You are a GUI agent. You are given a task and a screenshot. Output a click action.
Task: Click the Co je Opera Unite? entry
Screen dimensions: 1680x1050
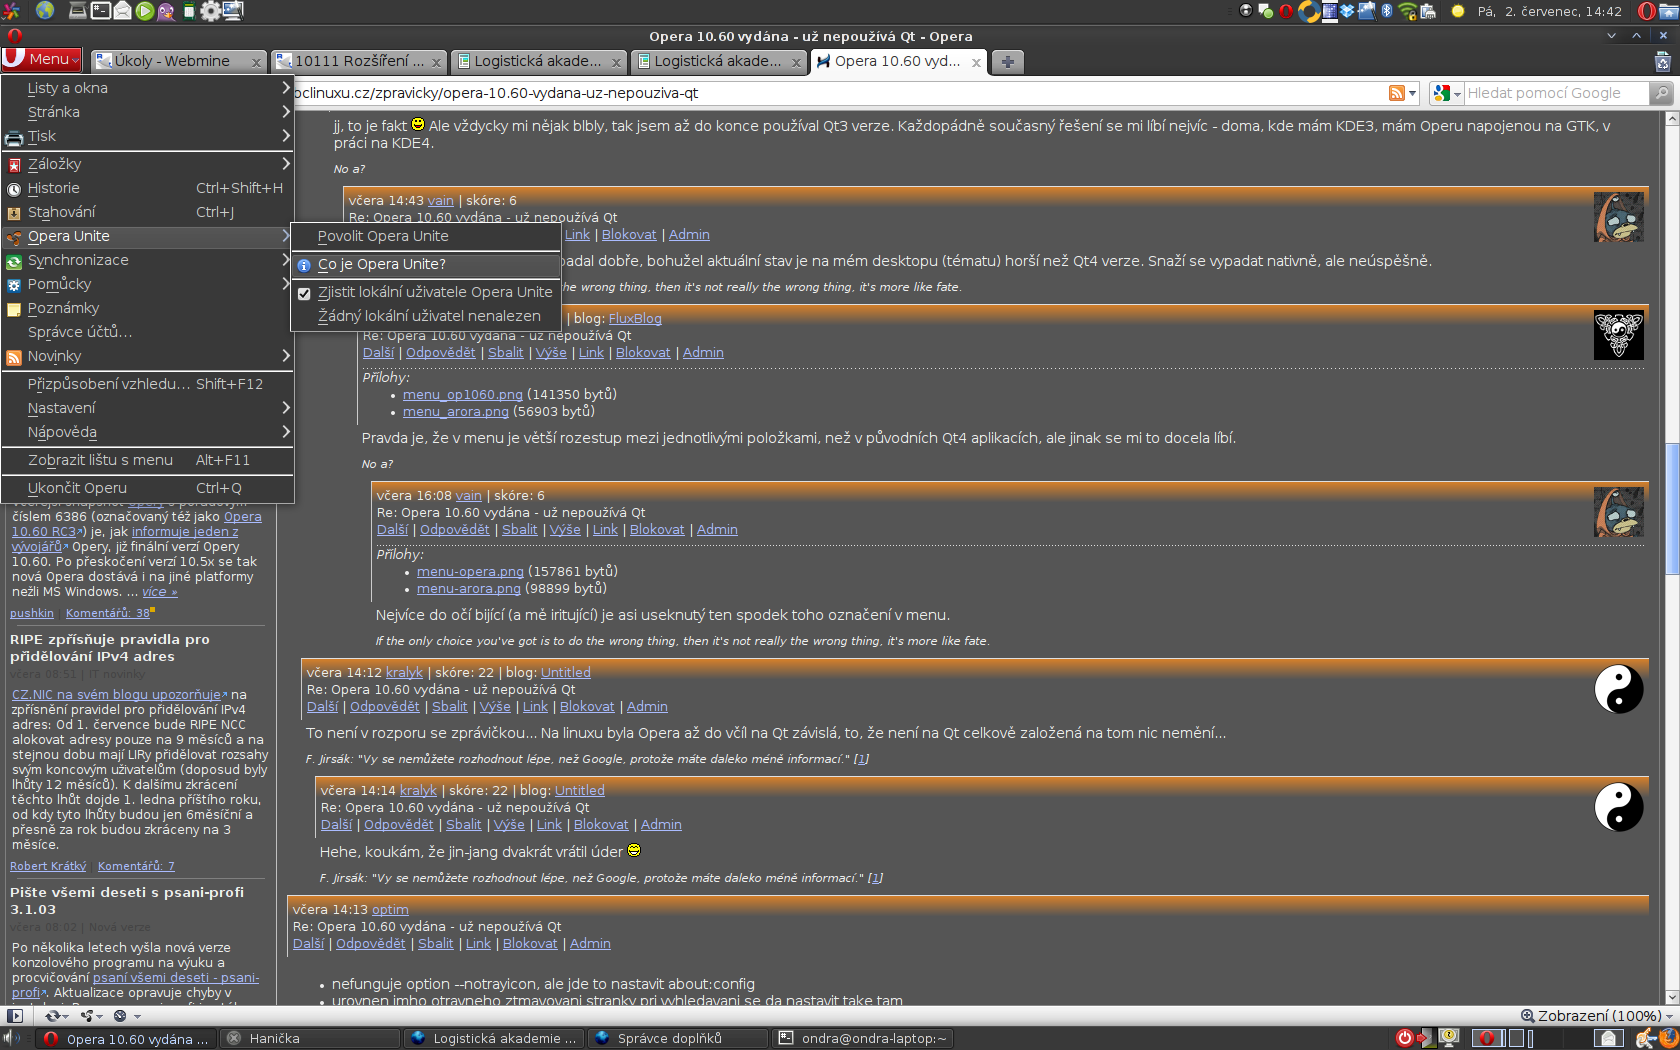pos(425,264)
